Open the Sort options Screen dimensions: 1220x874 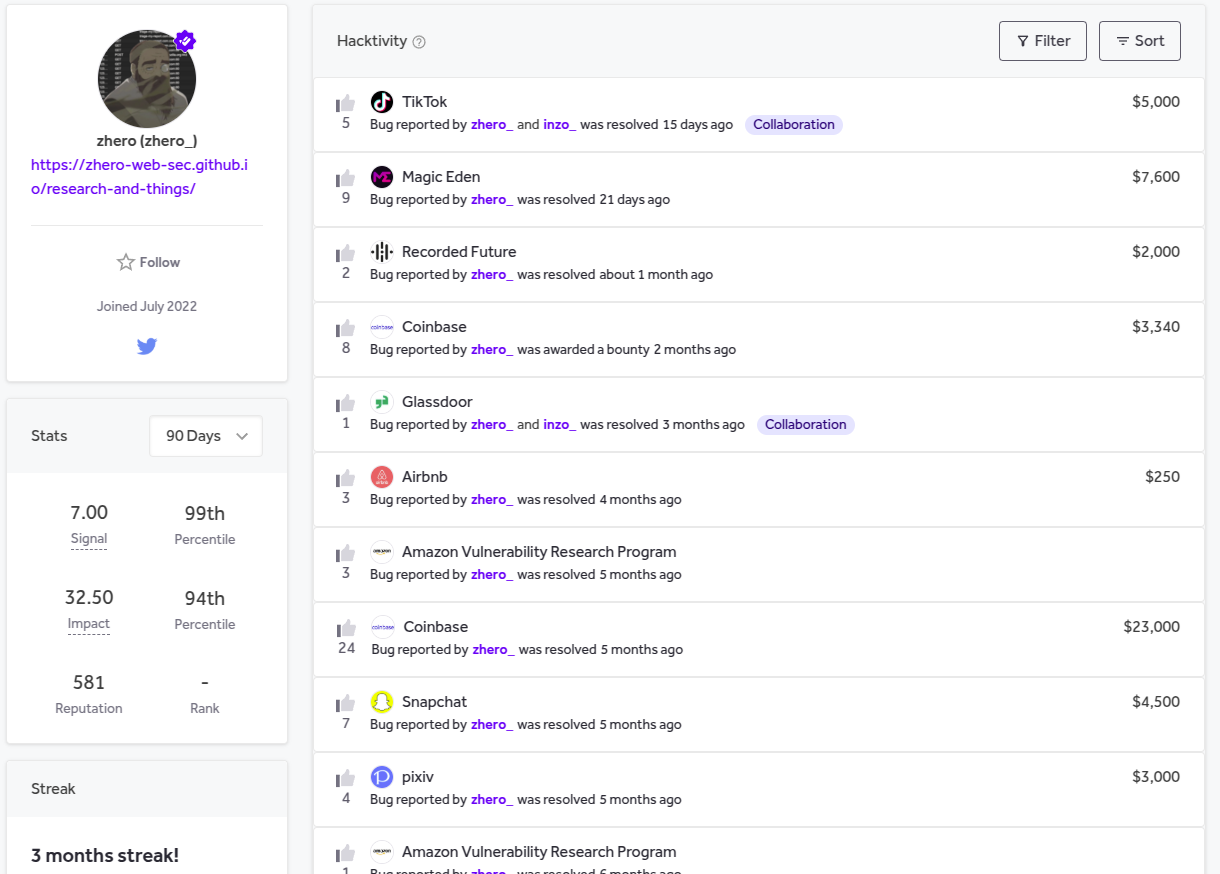pos(1140,41)
